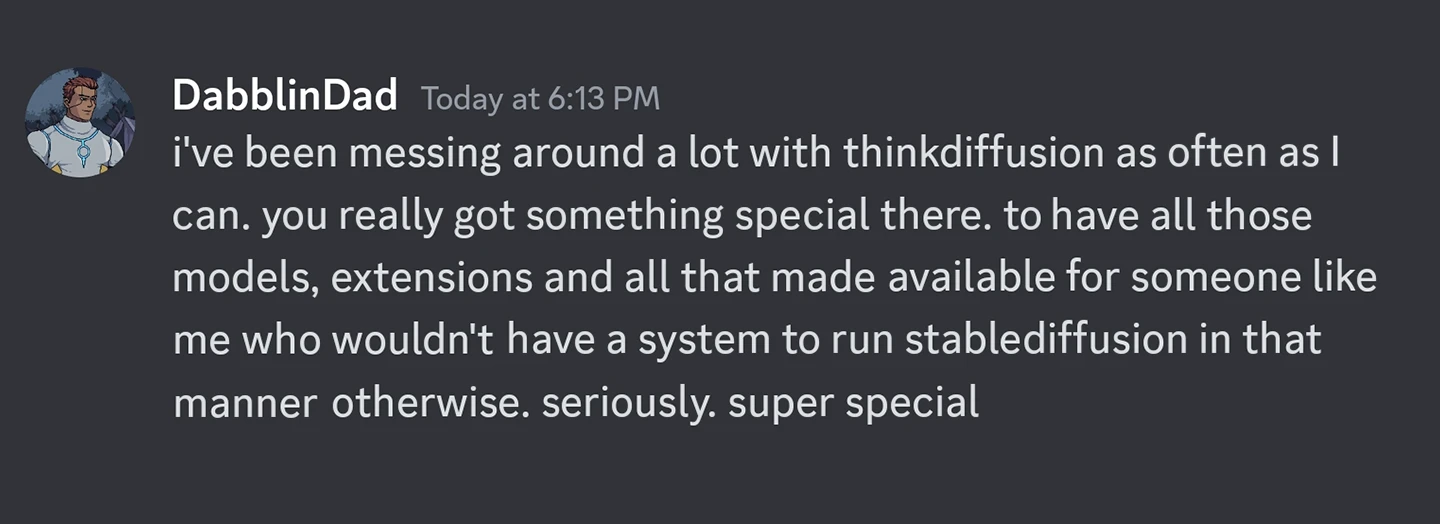Click the word "manner" in the last line
The width and height of the screenshot is (1440, 524).
(x=245, y=402)
